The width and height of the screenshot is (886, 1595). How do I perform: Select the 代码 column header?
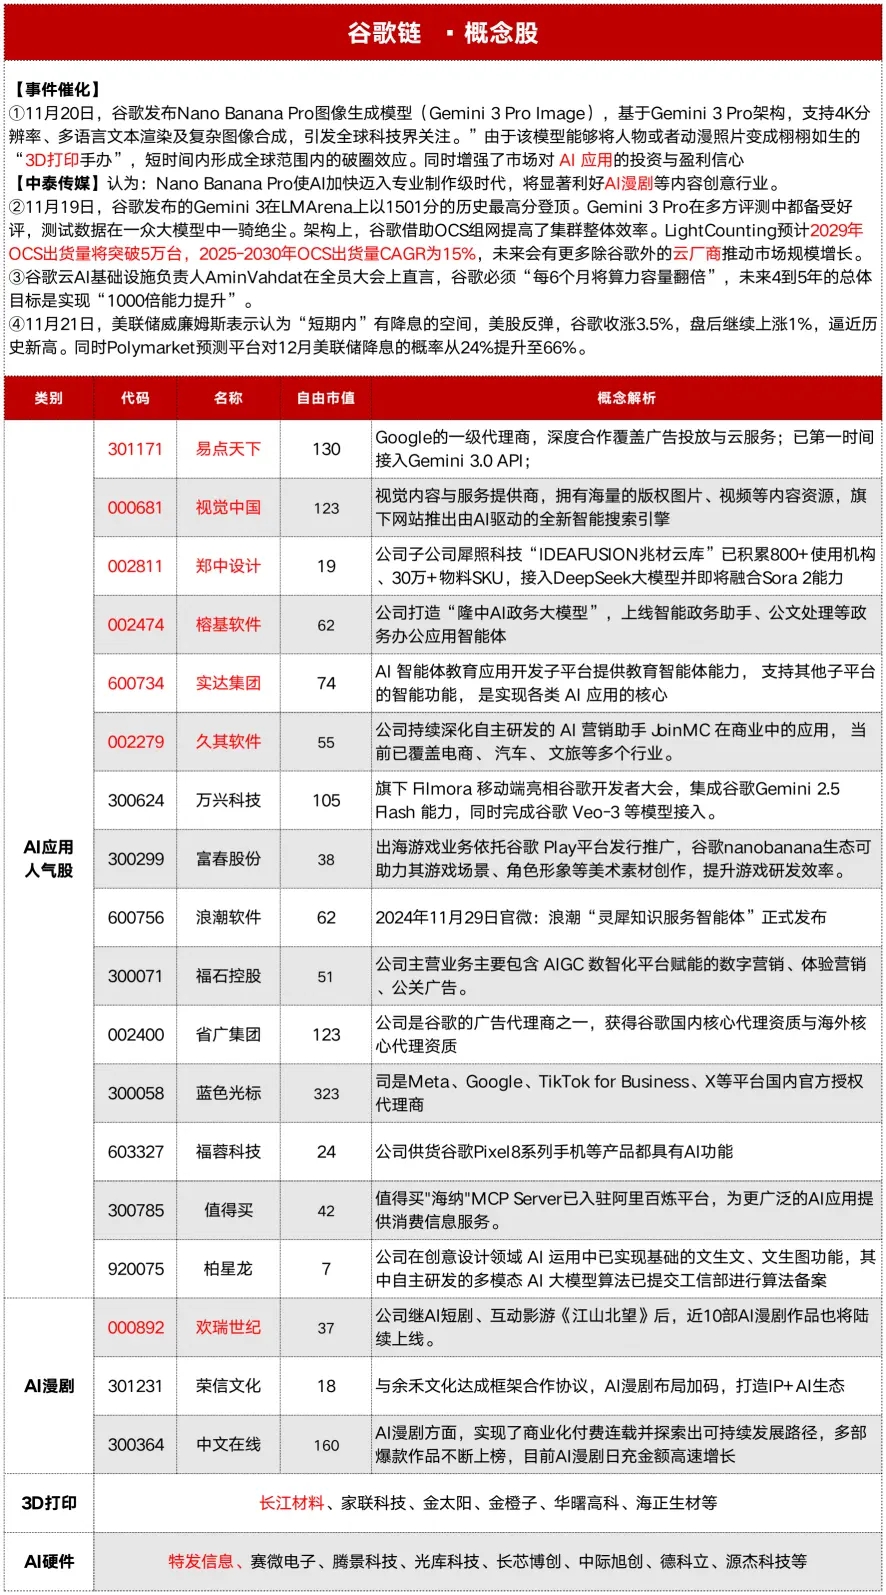click(135, 398)
